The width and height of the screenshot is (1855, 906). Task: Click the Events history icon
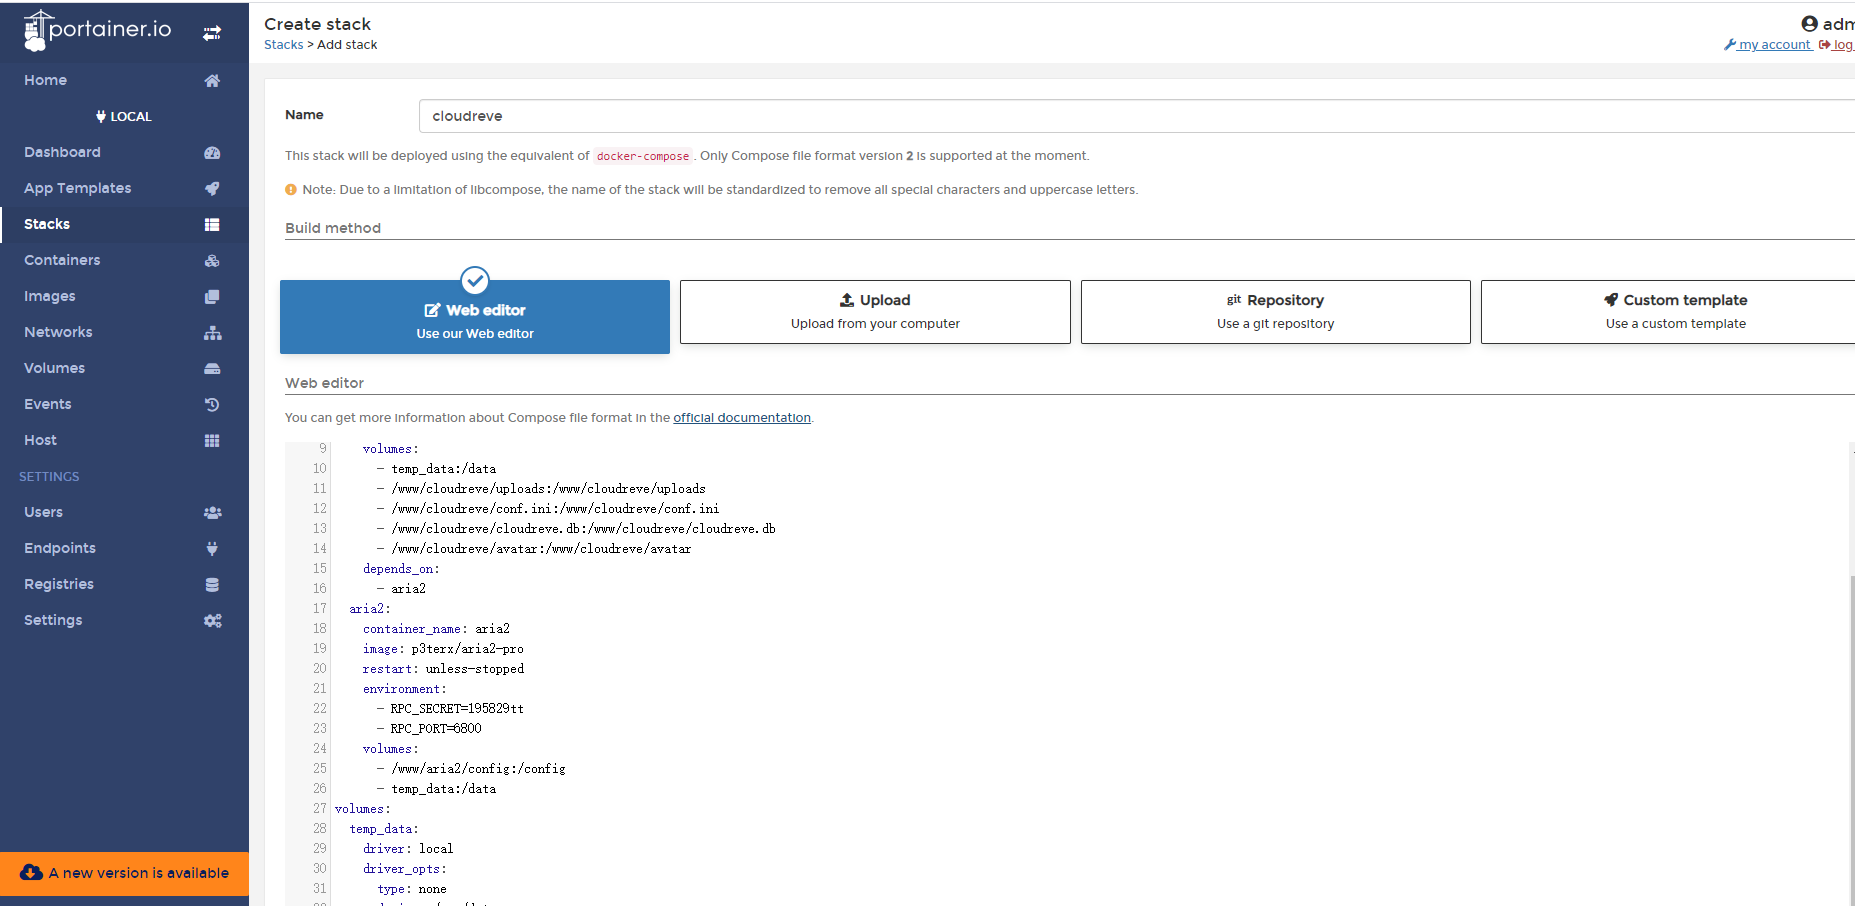point(212,405)
